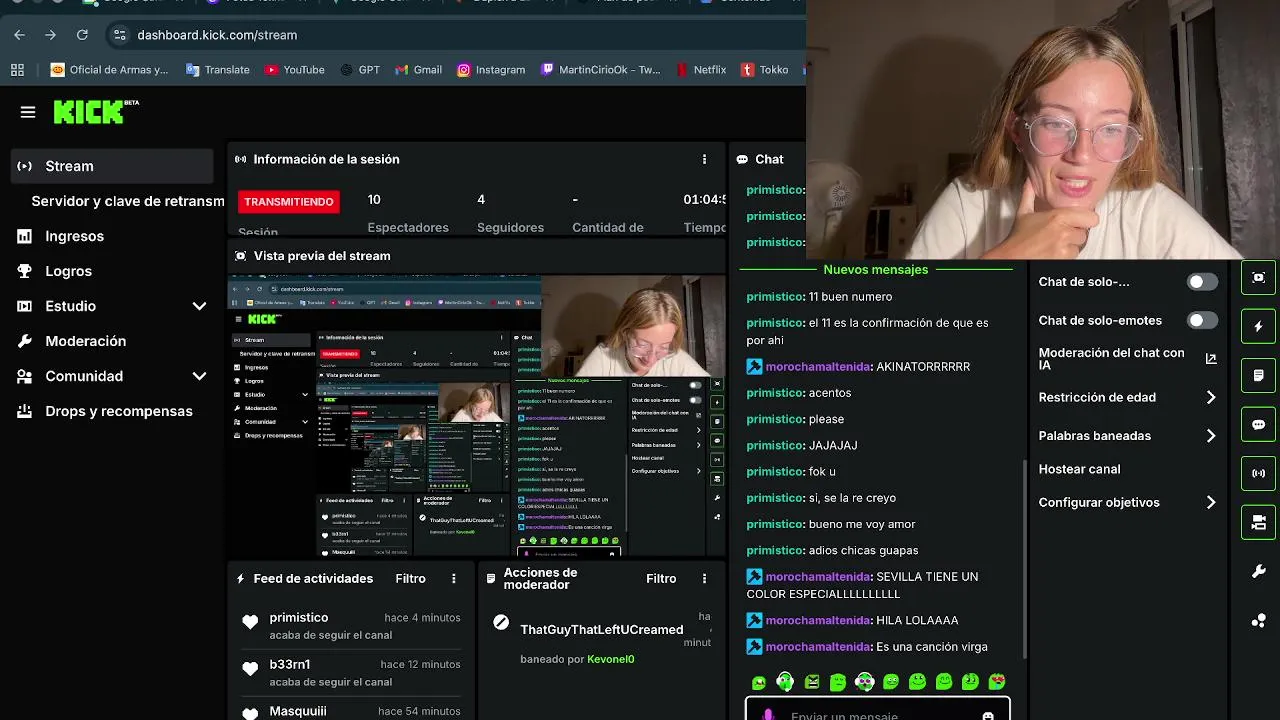Expand the Estudio sidebar section

[x=199, y=306]
